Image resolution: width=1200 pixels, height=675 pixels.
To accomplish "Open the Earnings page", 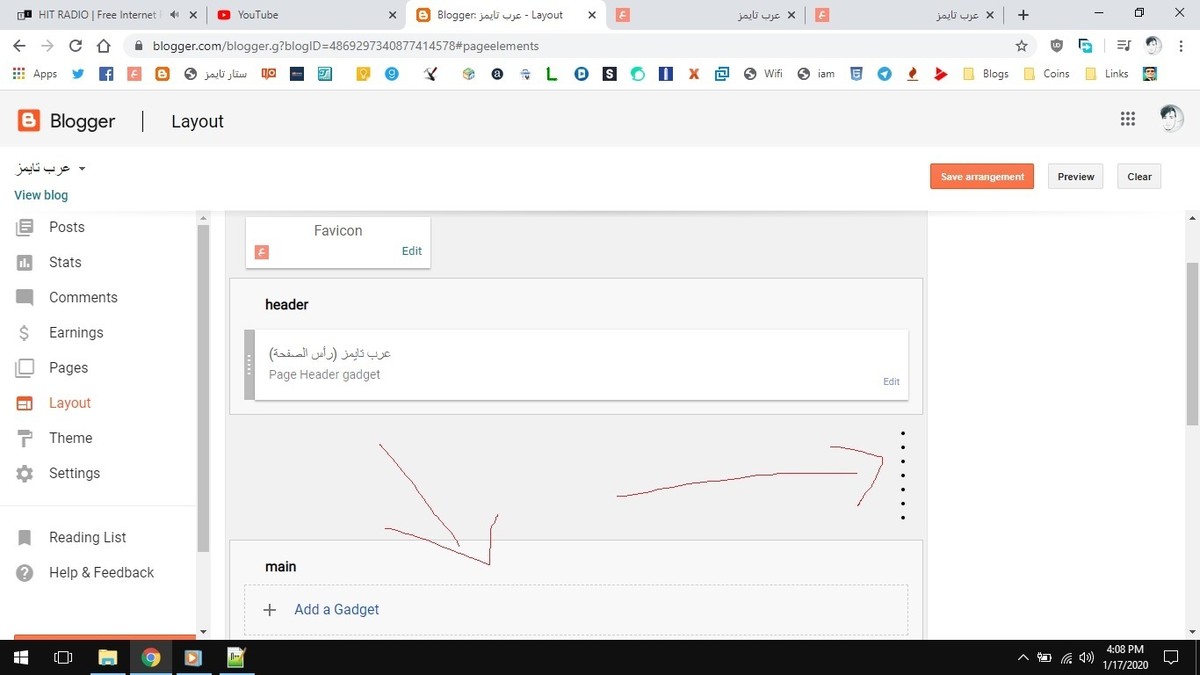I will [x=76, y=332].
